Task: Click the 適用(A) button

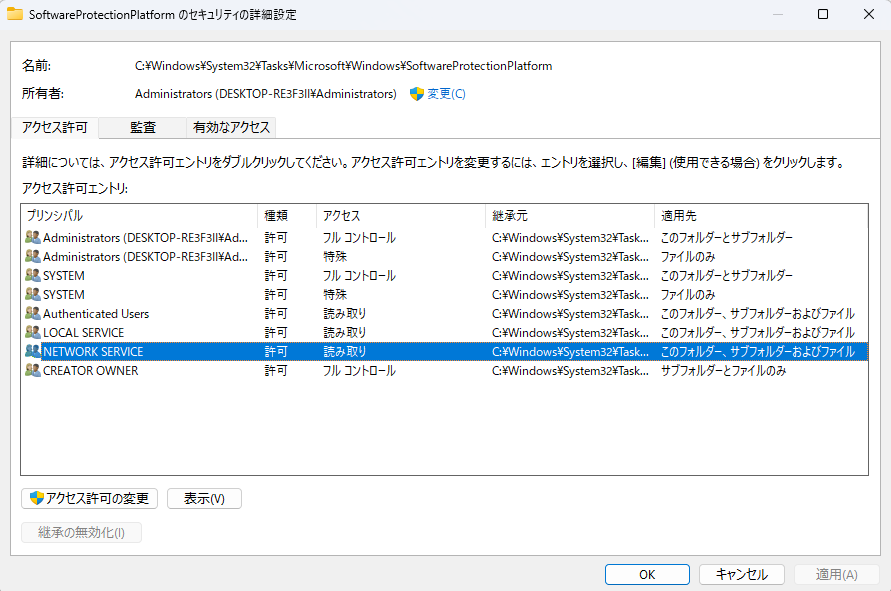Action: pyautogui.click(x=836, y=575)
